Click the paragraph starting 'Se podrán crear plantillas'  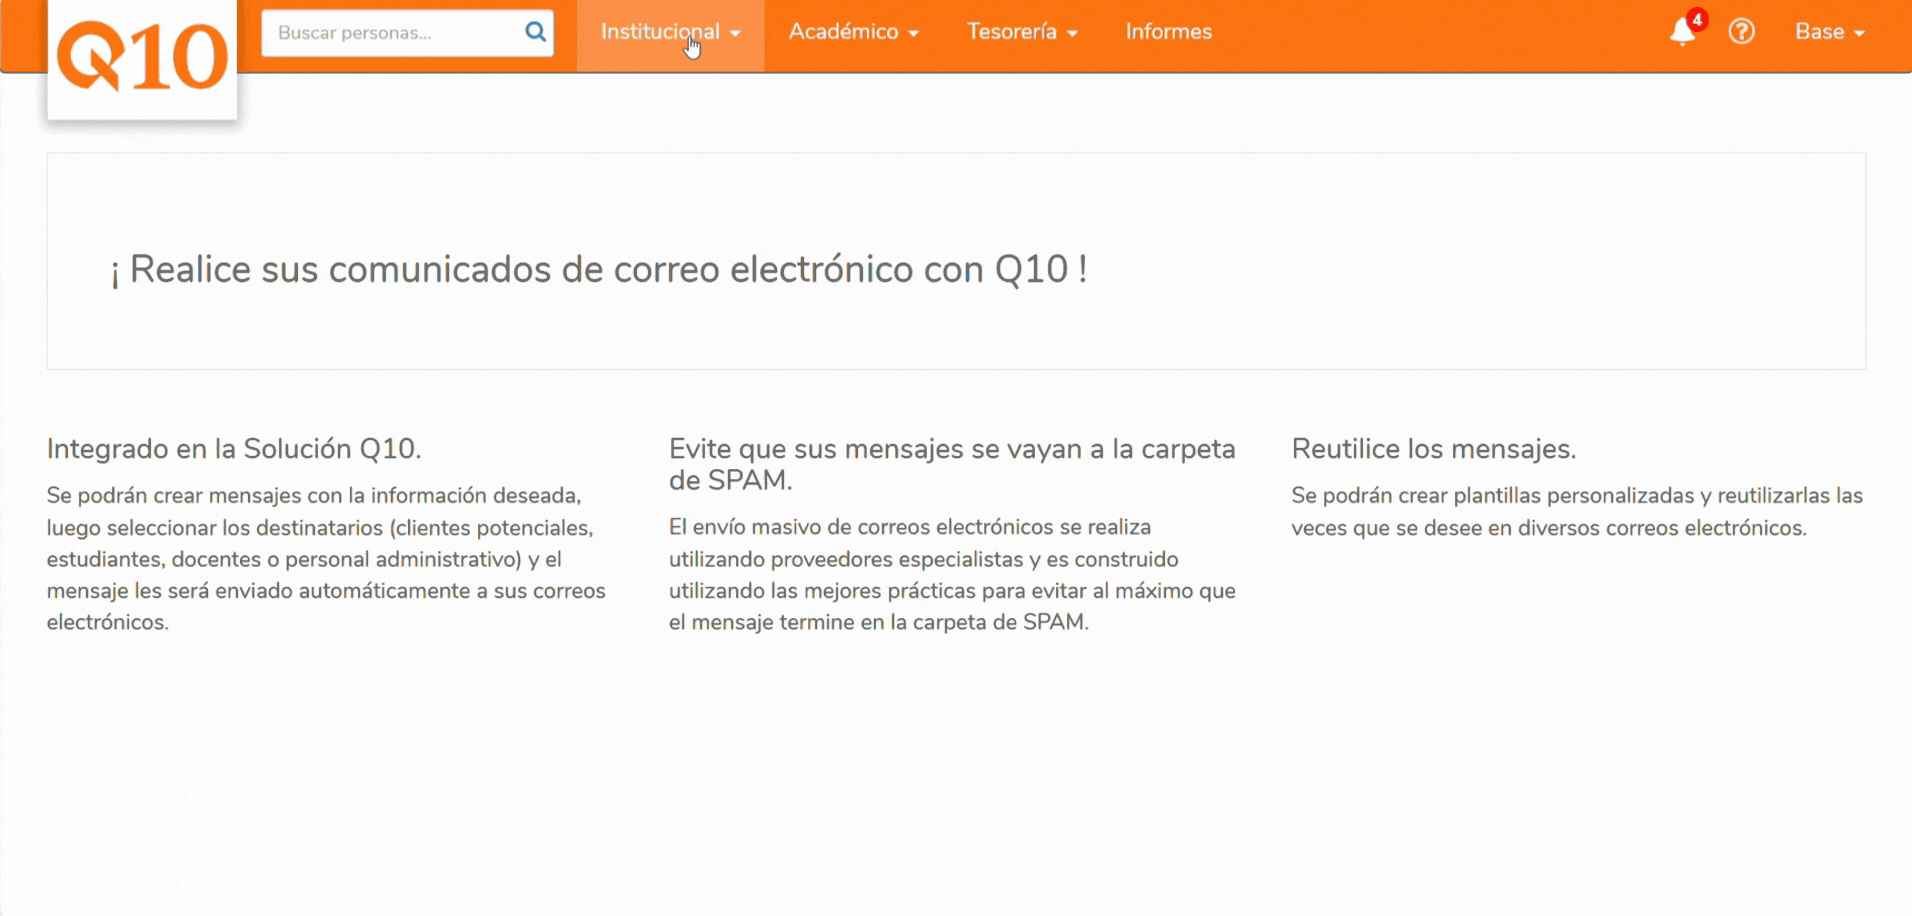(1577, 512)
